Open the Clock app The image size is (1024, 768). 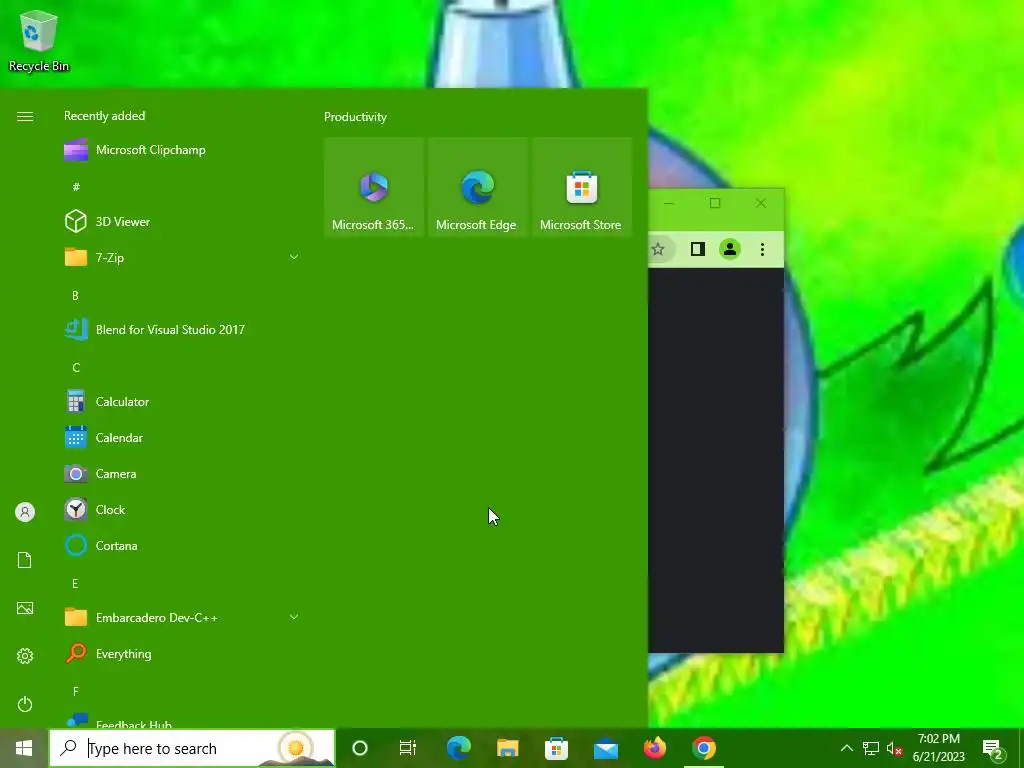[182, 509]
